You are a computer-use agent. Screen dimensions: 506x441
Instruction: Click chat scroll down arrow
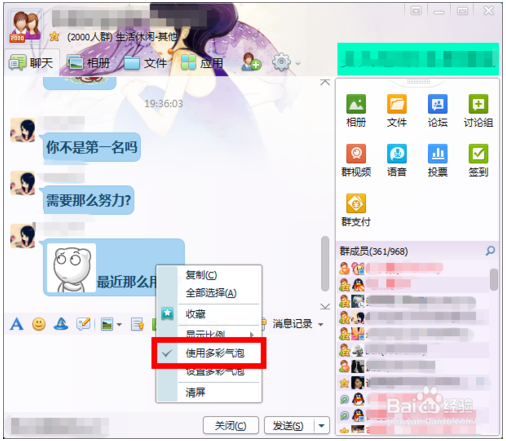[x=325, y=306]
